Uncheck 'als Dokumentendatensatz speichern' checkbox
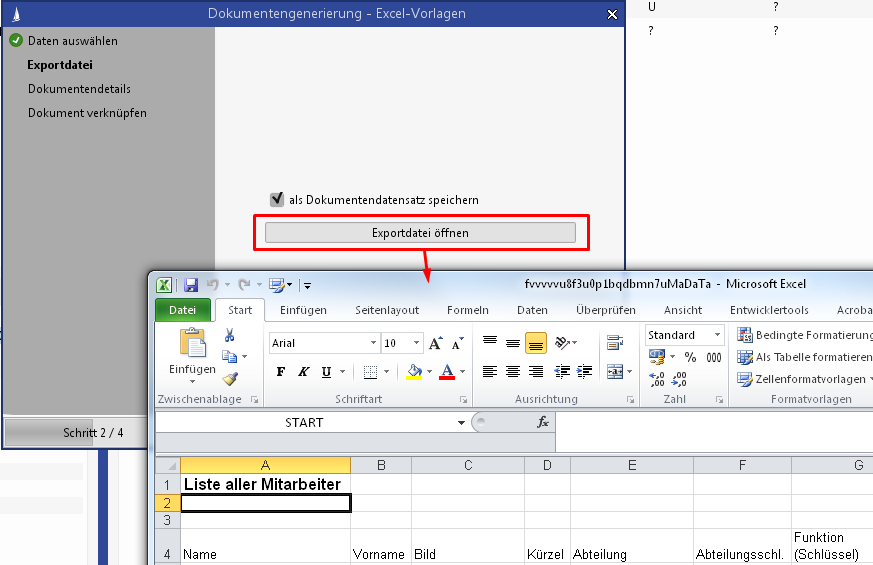873x565 pixels. pos(277,199)
